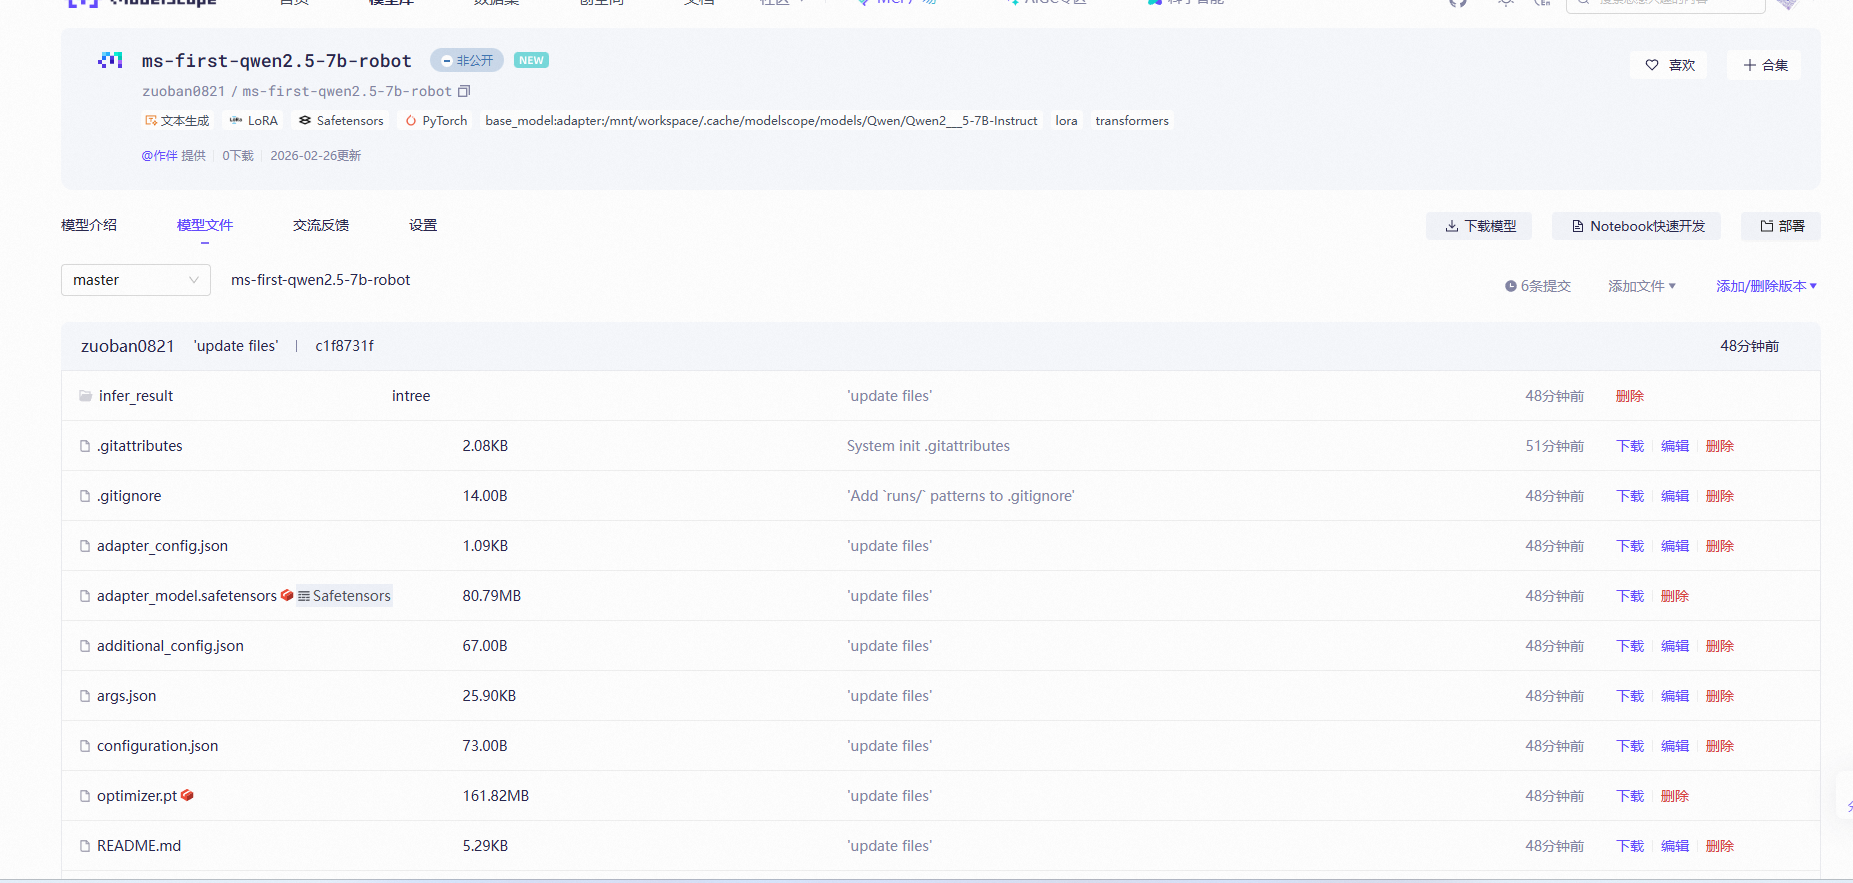Screen dimensions: 1853x883
Task: Click the ms-first-qwen2.5-7b-robot breadcrumb path
Action: pos(320,280)
